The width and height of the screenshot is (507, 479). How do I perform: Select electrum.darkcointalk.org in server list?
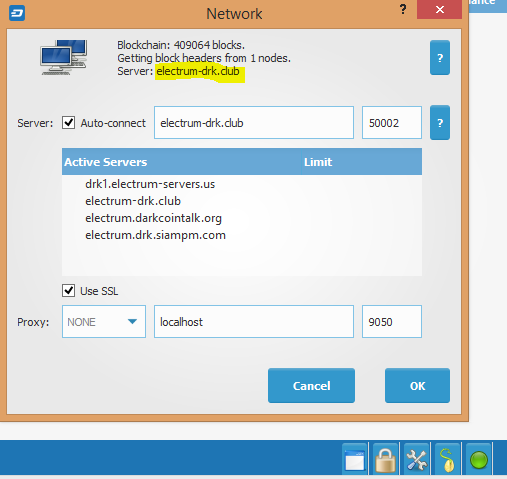click(153, 218)
